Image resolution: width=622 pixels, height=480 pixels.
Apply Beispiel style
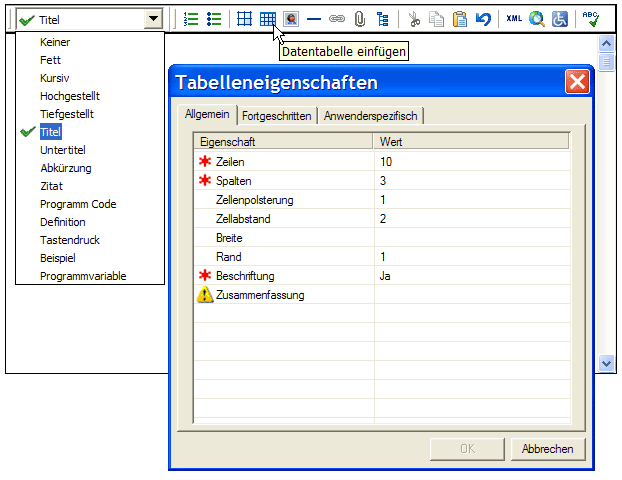tap(58, 258)
